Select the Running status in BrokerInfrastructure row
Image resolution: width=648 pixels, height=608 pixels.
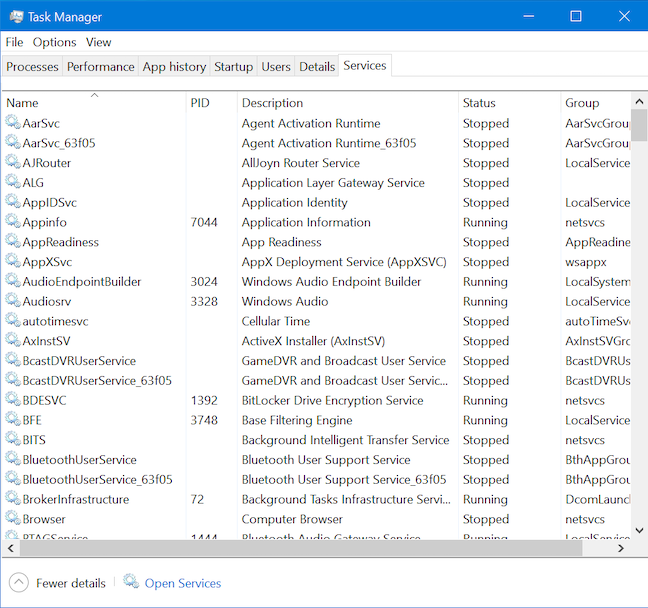point(485,499)
